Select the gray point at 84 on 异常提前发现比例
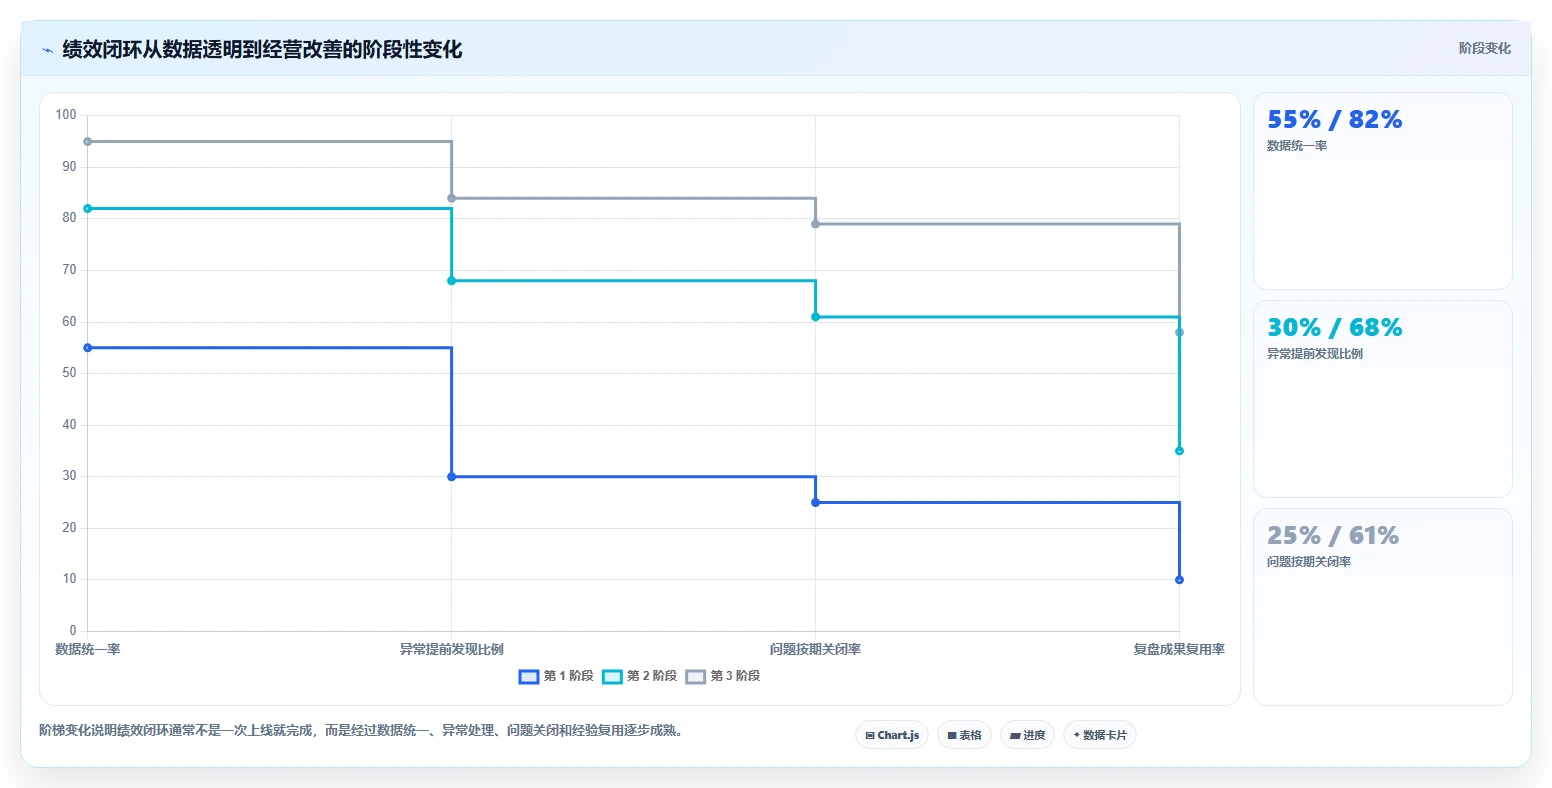Viewport: 1552px width, 788px height. (x=452, y=198)
